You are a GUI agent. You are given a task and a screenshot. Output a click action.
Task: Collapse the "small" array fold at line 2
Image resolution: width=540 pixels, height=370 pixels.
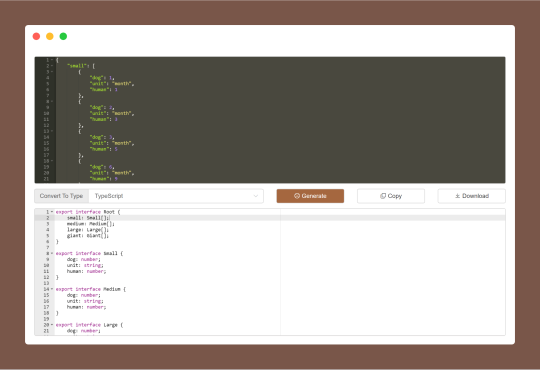[52, 66]
